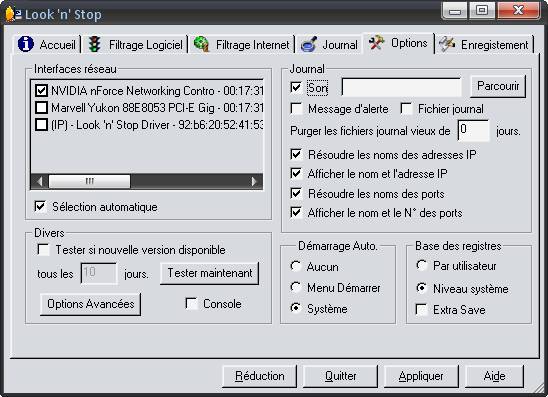
Task: Toggle Résoudre les noms des ports
Action: [x=296, y=193]
